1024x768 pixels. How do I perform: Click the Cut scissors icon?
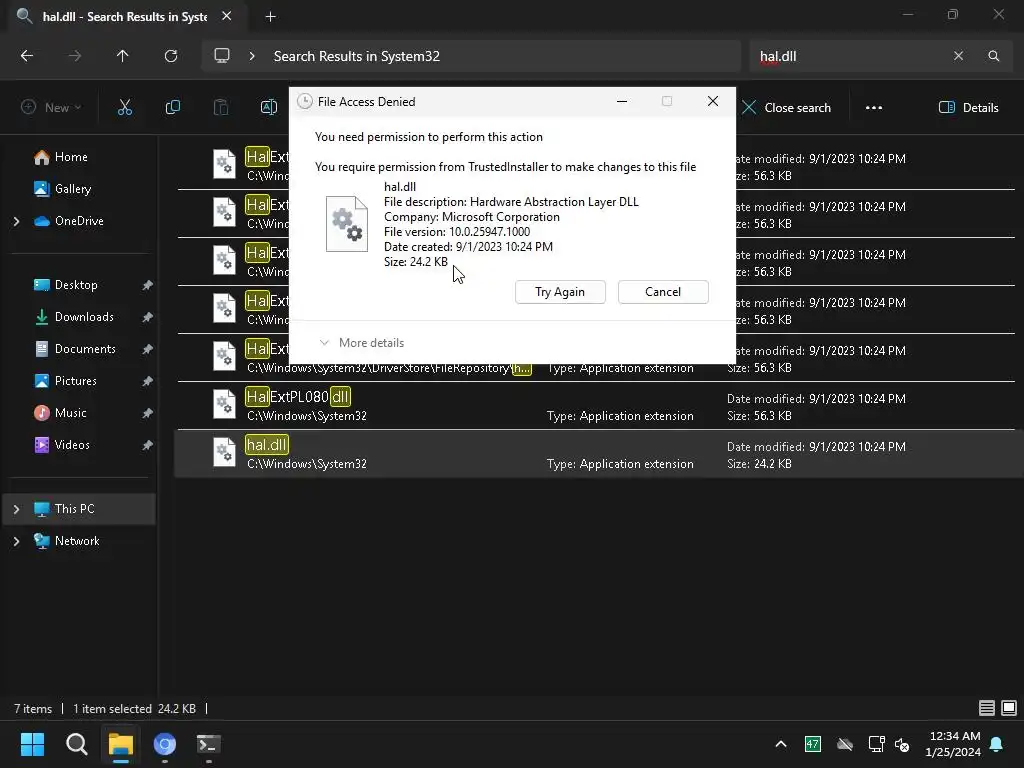[x=125, y=108]
